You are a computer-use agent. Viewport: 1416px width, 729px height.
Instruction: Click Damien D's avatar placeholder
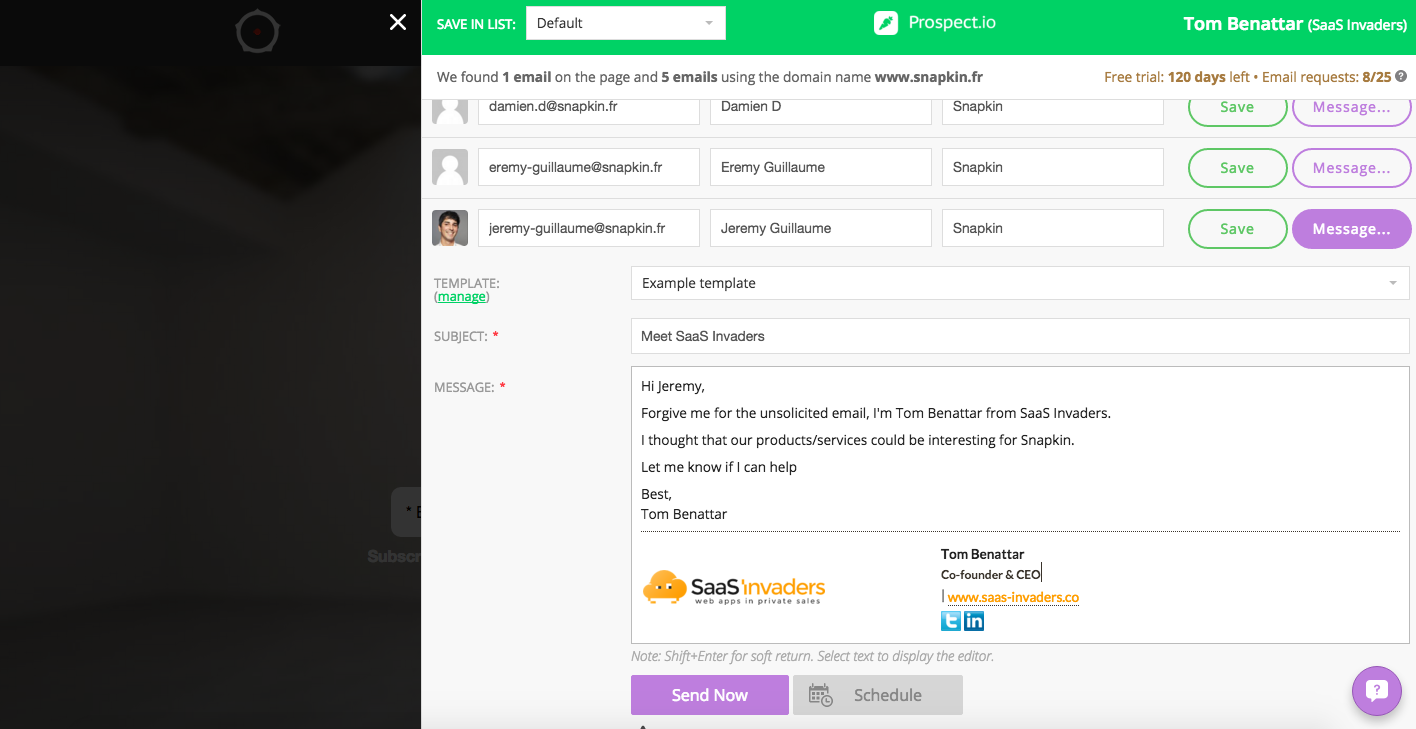[x=450, y=111]
